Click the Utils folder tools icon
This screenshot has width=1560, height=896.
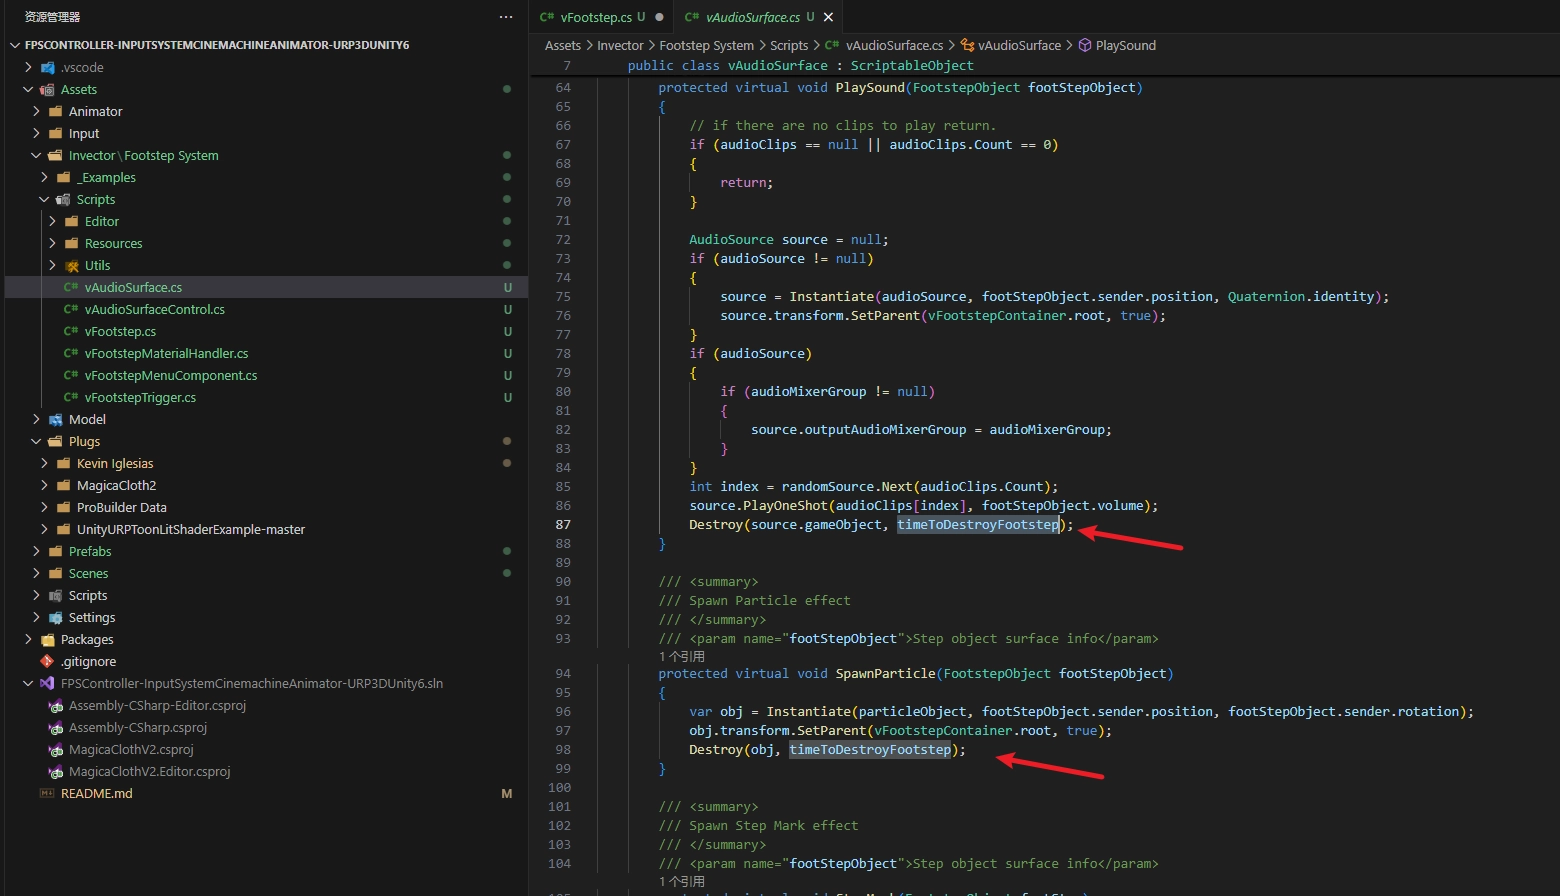point(71,265)
